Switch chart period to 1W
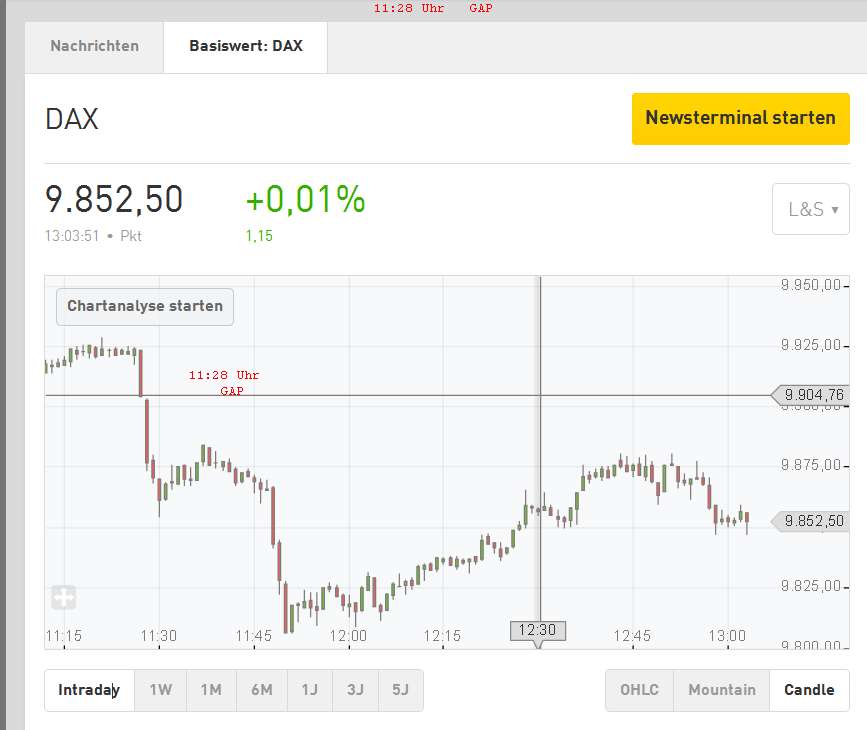The image size is (867, 730). [160, 690]
